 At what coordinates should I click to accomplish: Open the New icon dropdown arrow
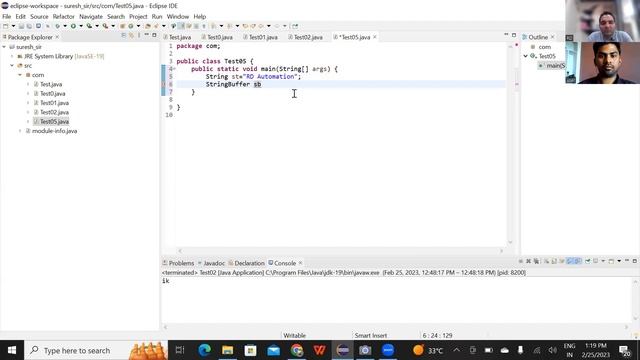click(13, 26)
